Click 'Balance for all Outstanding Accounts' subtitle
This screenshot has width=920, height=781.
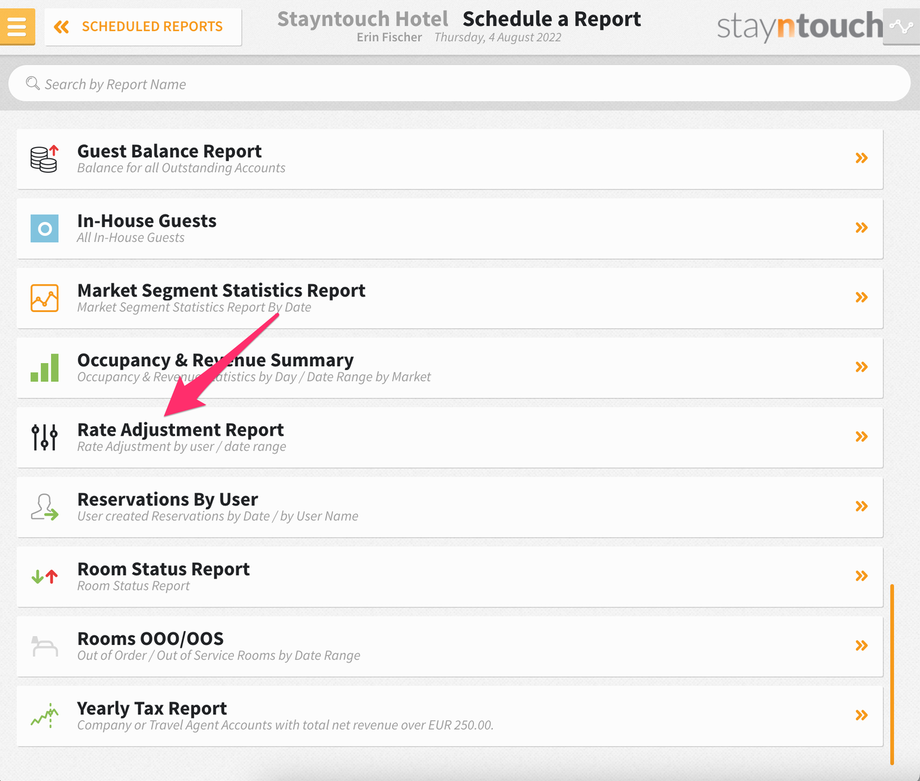coord(181,168)
